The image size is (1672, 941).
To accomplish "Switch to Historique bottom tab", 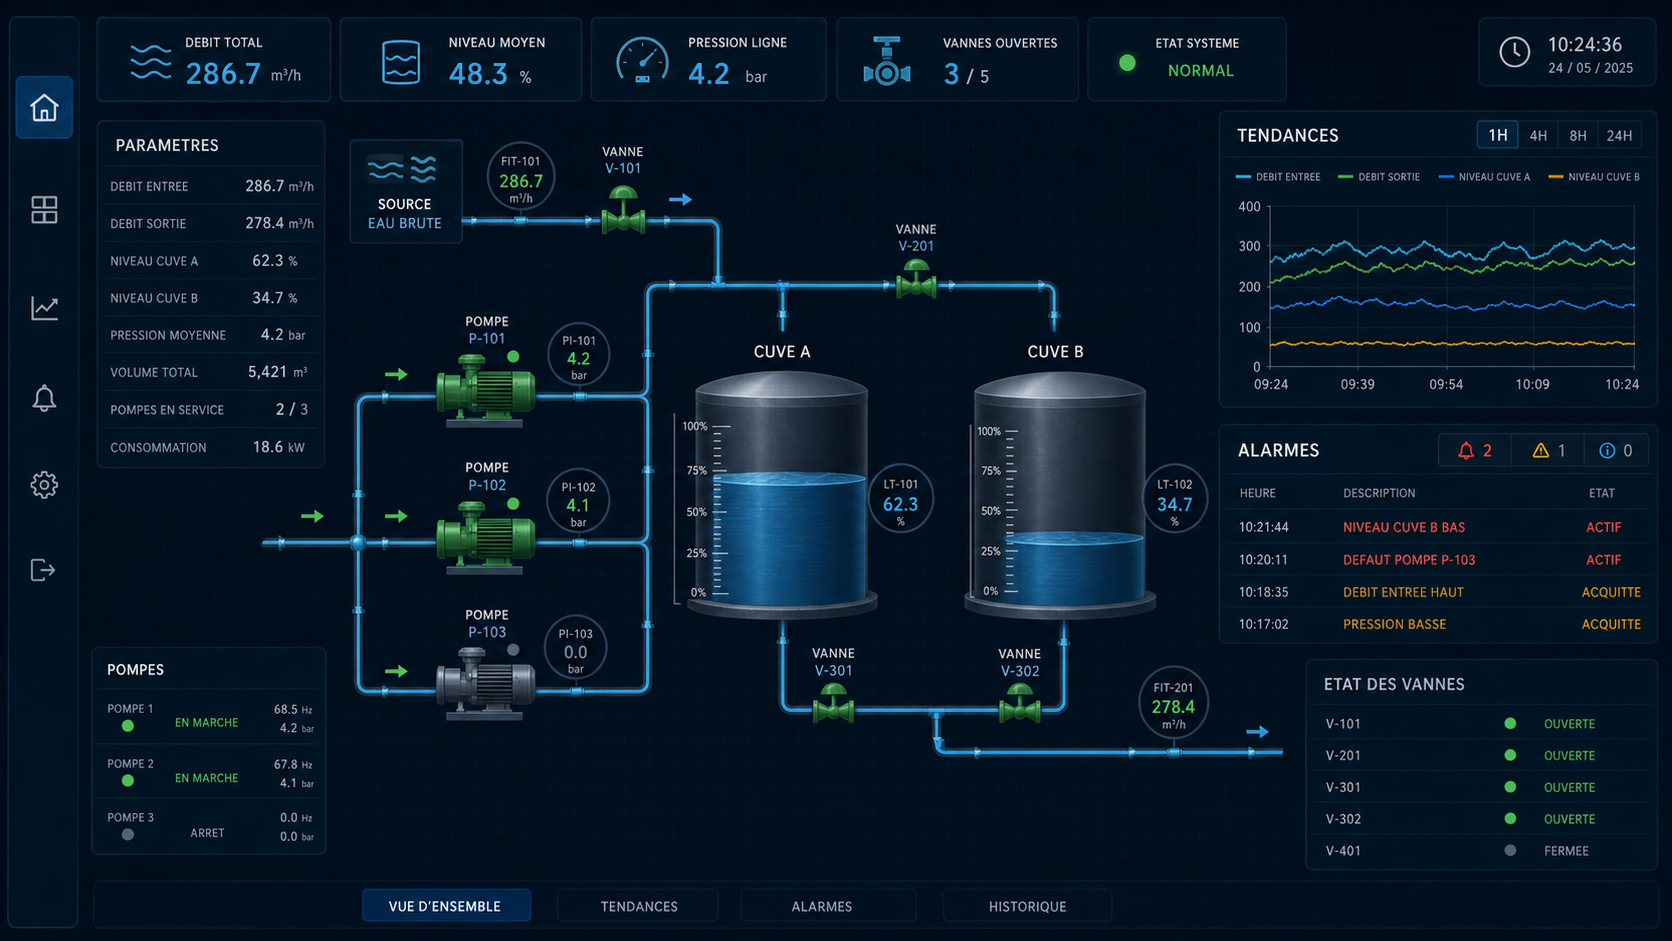I will 1027,906.
